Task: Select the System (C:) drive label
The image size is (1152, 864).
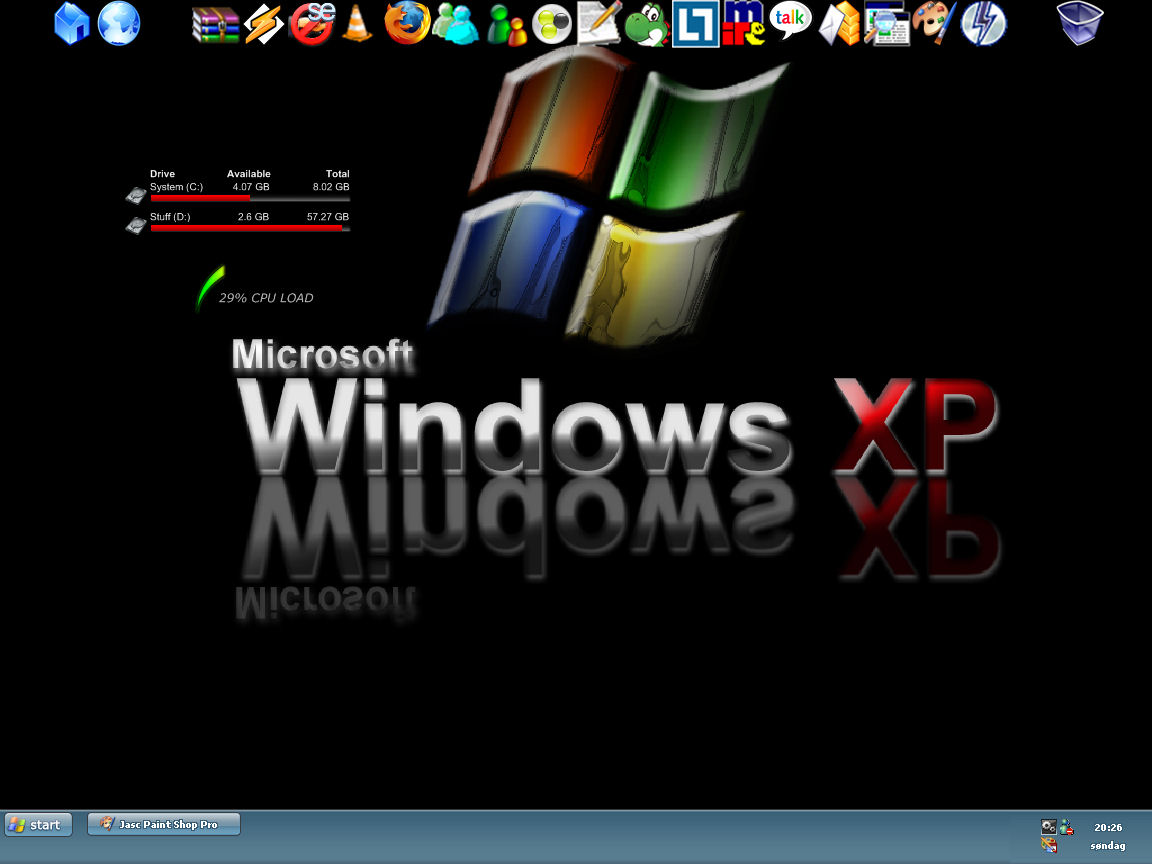Action: 176,187
